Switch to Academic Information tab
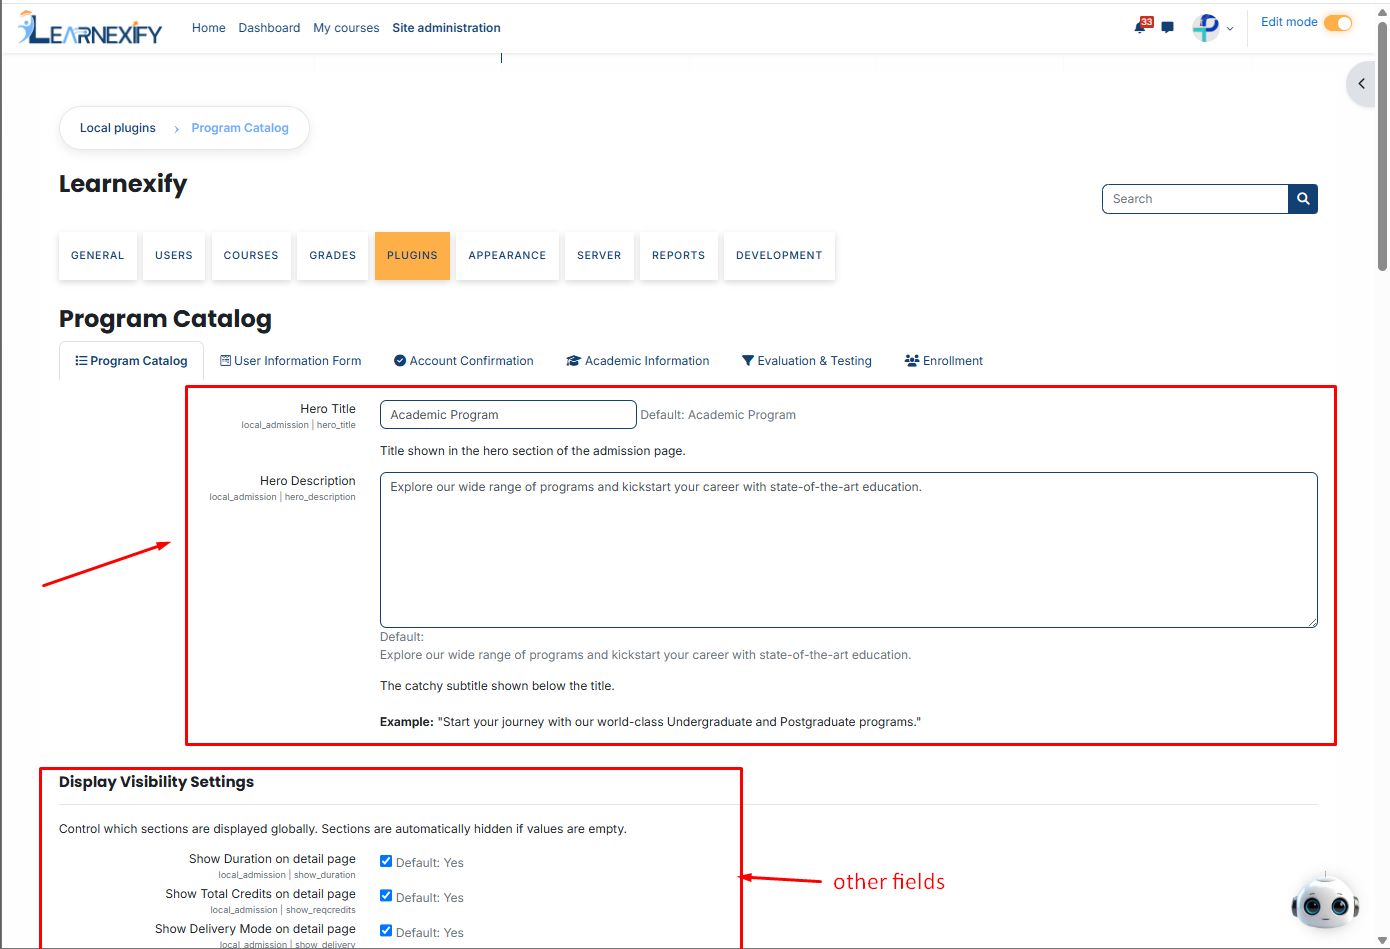Screen dimensions: 1390x949 pyautogui.click(x=638, y=361)
